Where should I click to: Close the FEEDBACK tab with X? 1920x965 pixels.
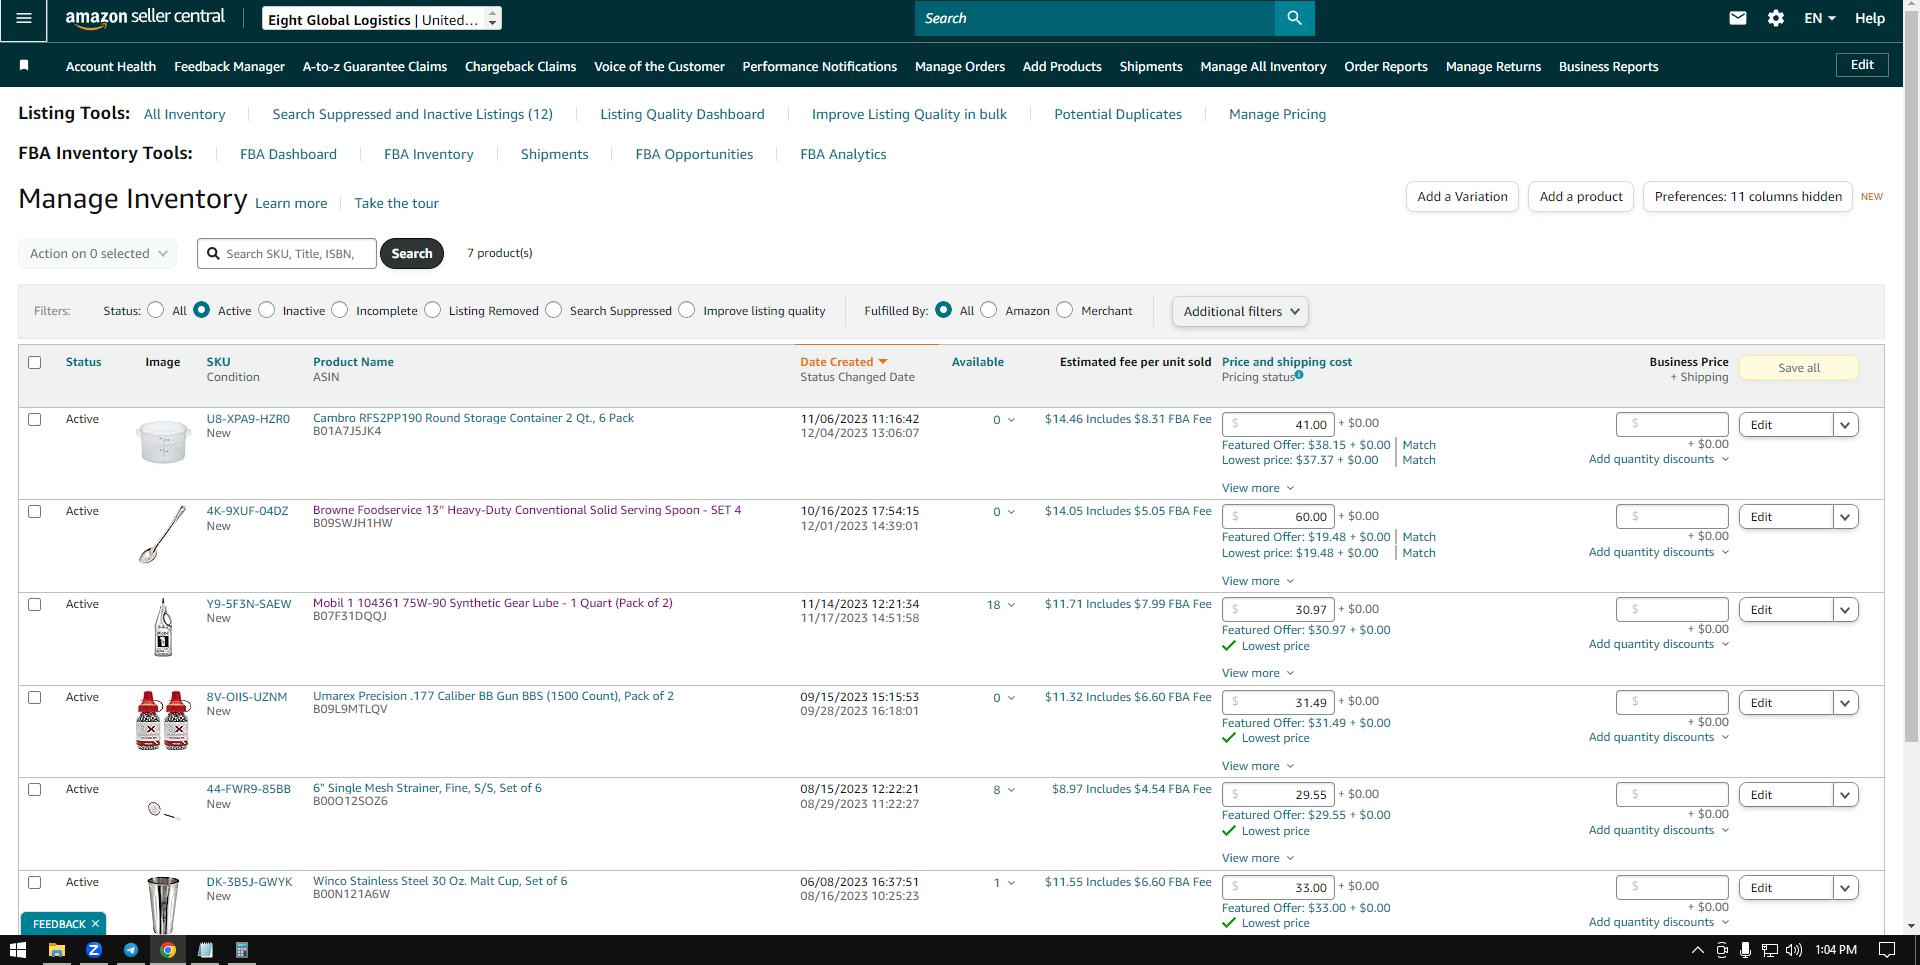[x=95, y=924]
